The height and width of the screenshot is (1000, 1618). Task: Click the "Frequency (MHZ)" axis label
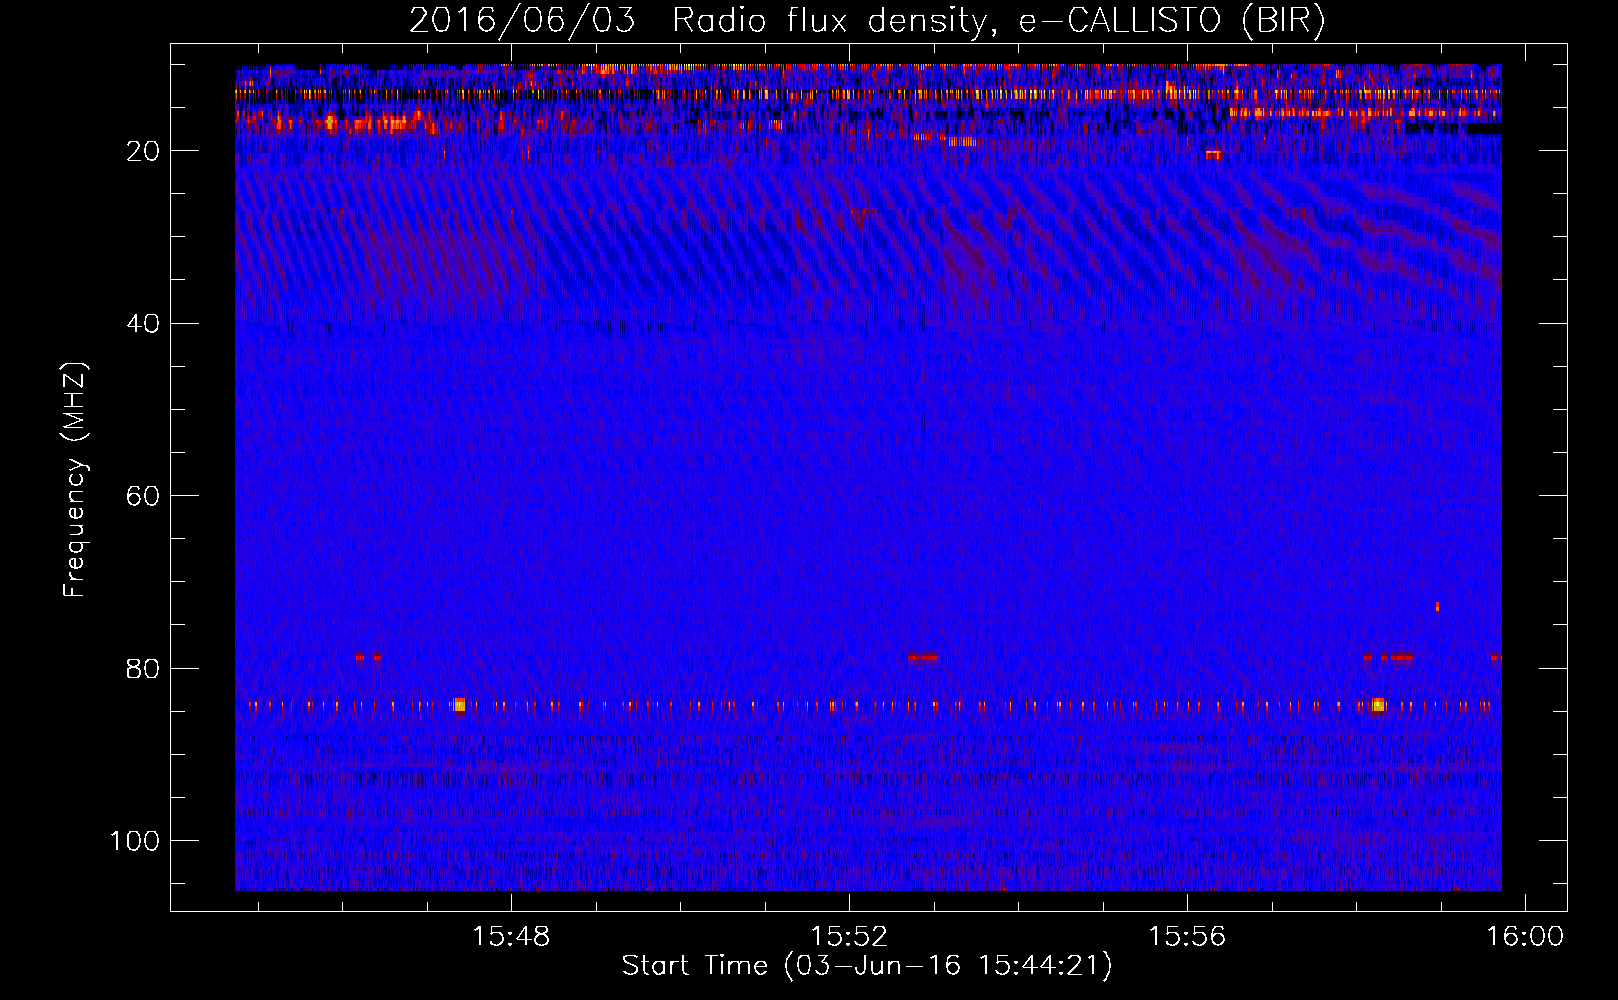(75, 479)
